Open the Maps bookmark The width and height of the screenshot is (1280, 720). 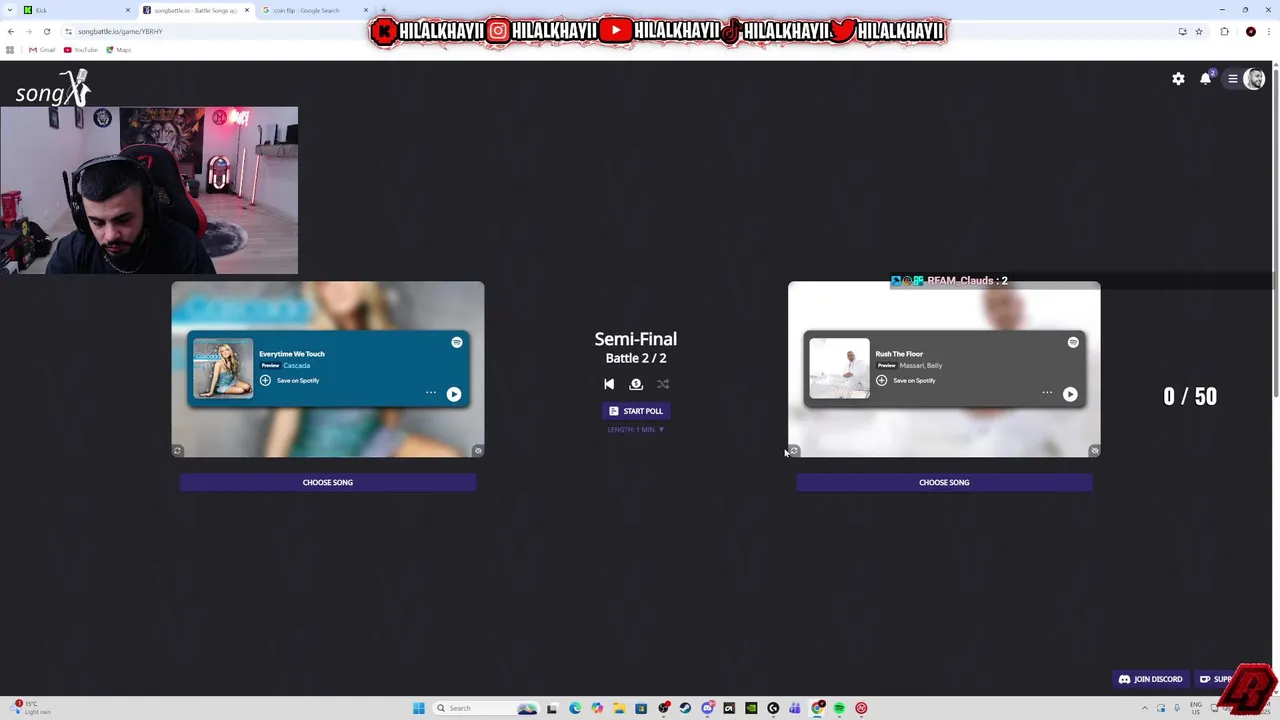coord(119,50)
